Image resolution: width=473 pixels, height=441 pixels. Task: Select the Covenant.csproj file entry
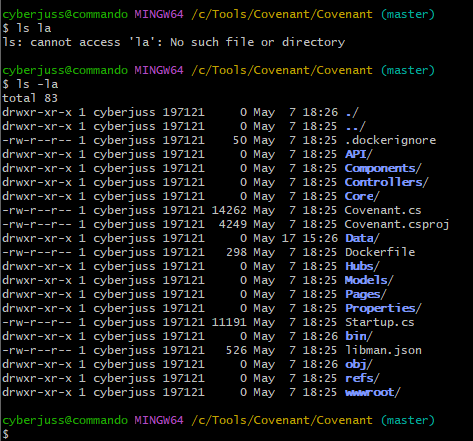(x=397, y=224)
